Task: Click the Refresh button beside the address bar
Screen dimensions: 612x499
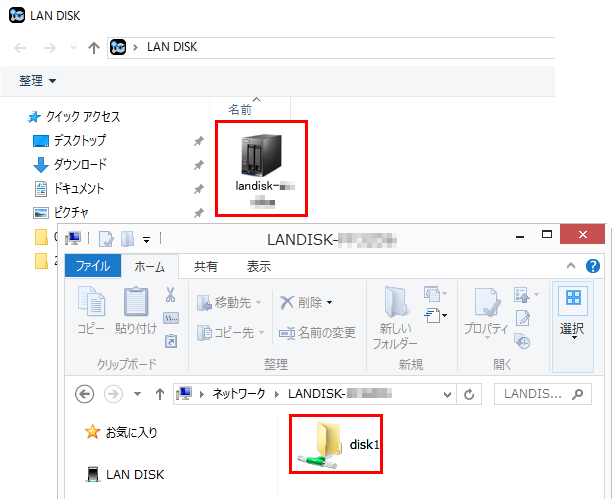Action: (469, 395)
